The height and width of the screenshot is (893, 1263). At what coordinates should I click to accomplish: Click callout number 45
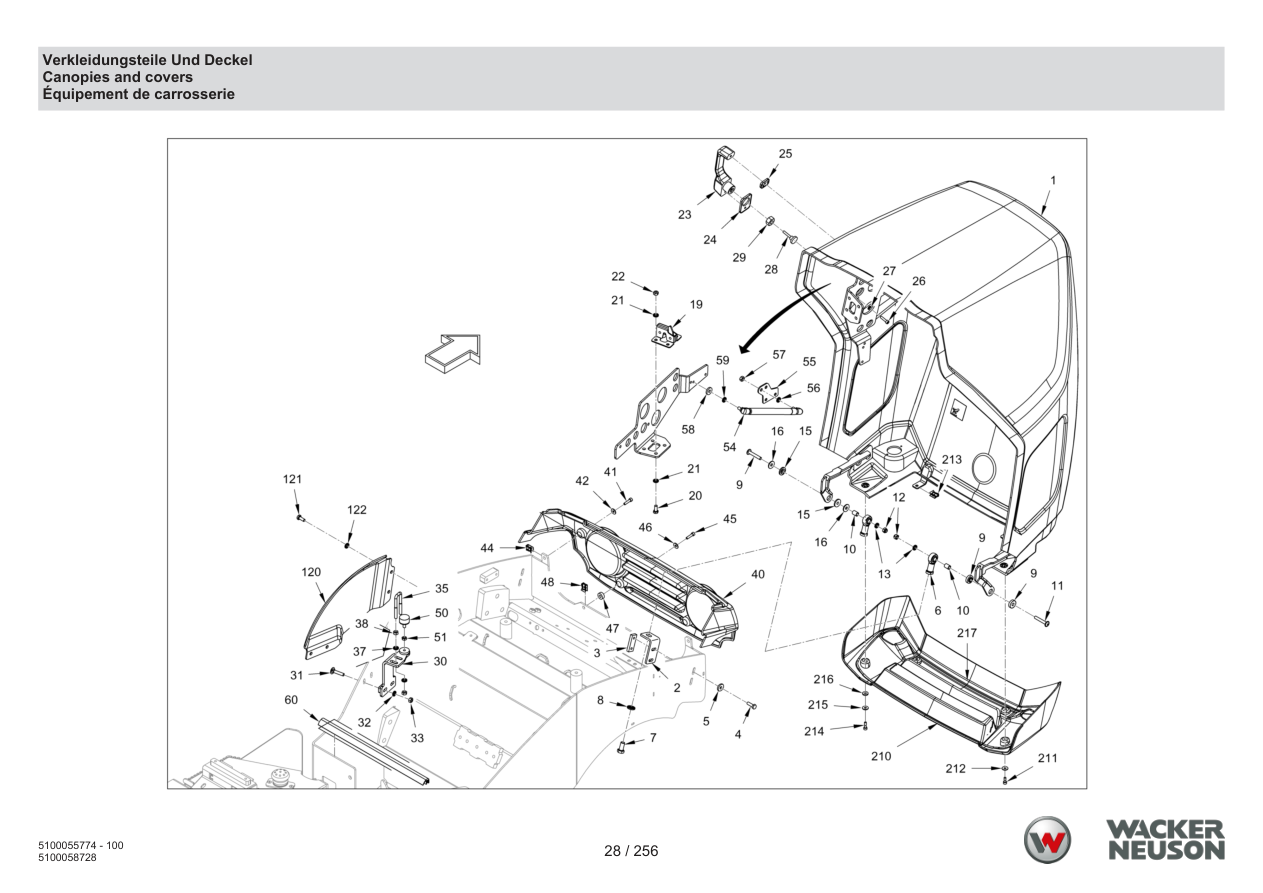[x=730, y=519]
